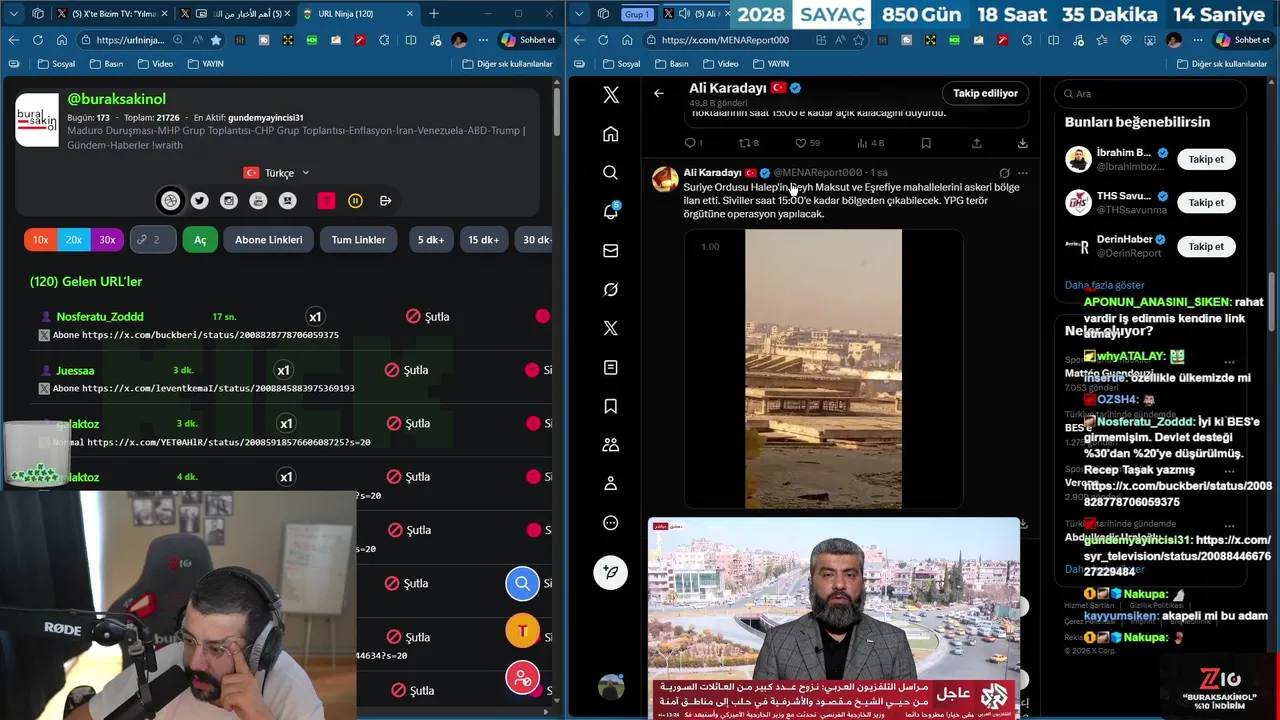Click Grok explain icon on Ali Karadayı's tweet
The image size is (1280, 720).
click(x=1004, y=173)
